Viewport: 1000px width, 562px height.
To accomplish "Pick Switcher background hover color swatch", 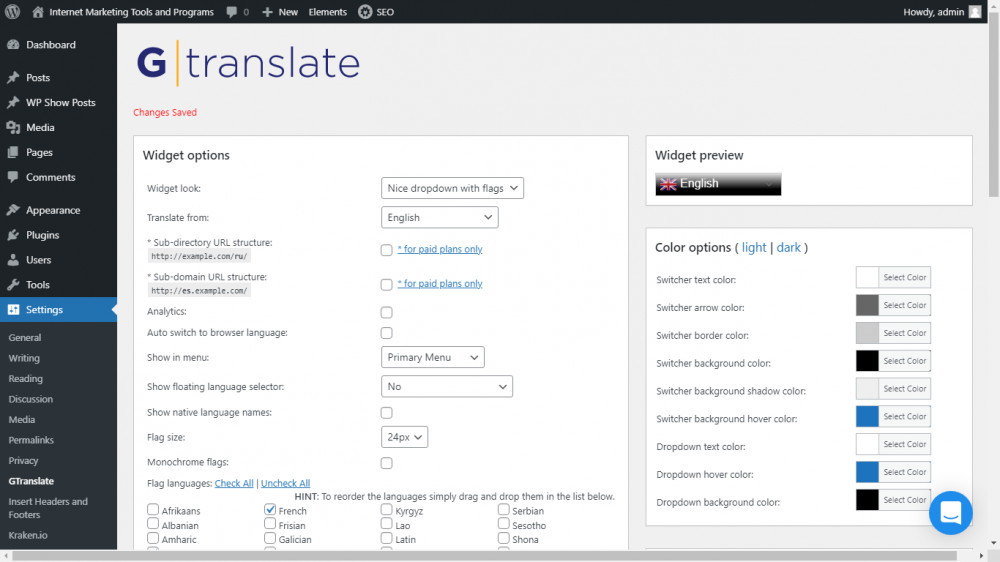I will pyautogui.click(x=867, y=417).
